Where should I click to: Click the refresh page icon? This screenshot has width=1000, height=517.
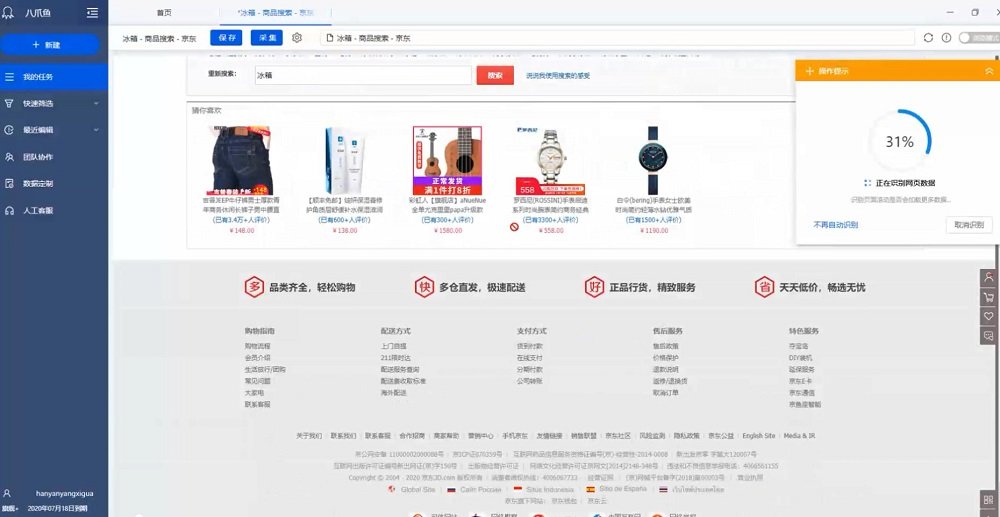coord(928,38)
